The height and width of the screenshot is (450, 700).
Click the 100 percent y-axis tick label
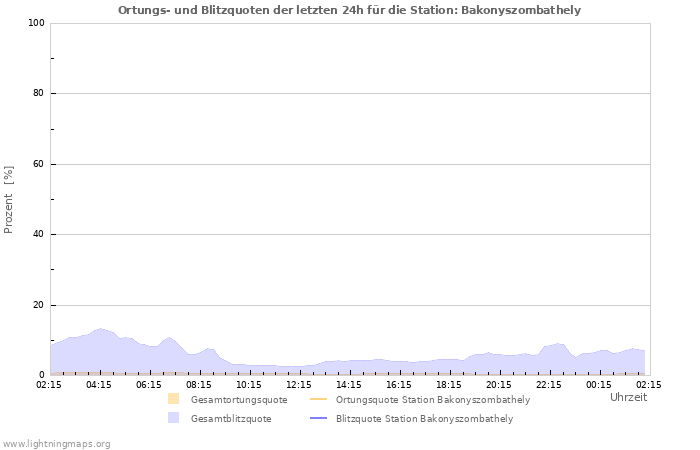[x=35, y=23]
